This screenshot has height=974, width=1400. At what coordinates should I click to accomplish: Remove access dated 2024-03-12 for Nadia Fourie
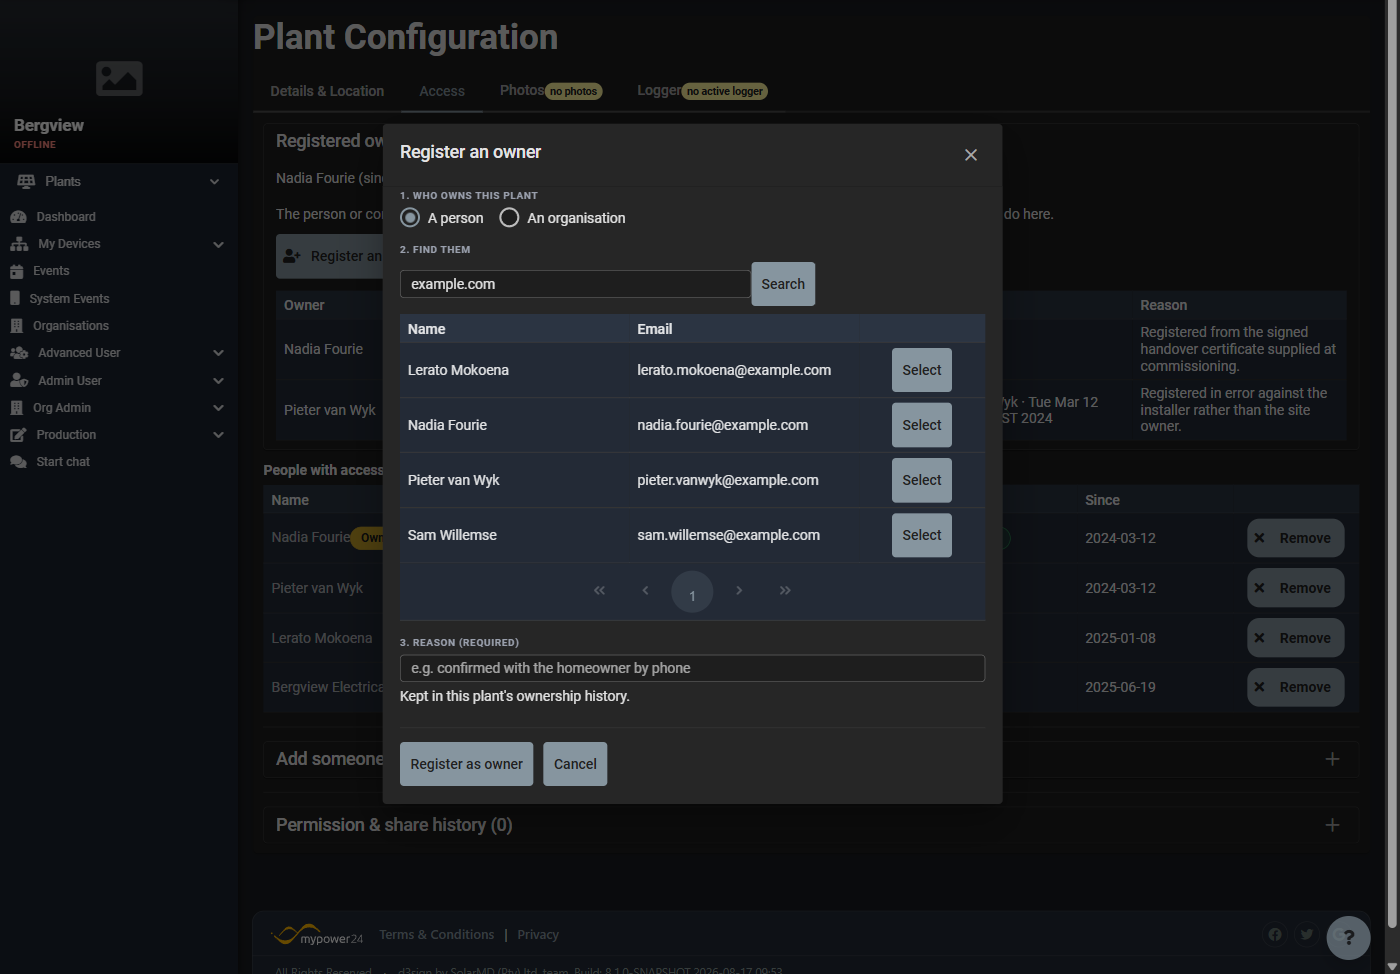[x=1295, y=538]
